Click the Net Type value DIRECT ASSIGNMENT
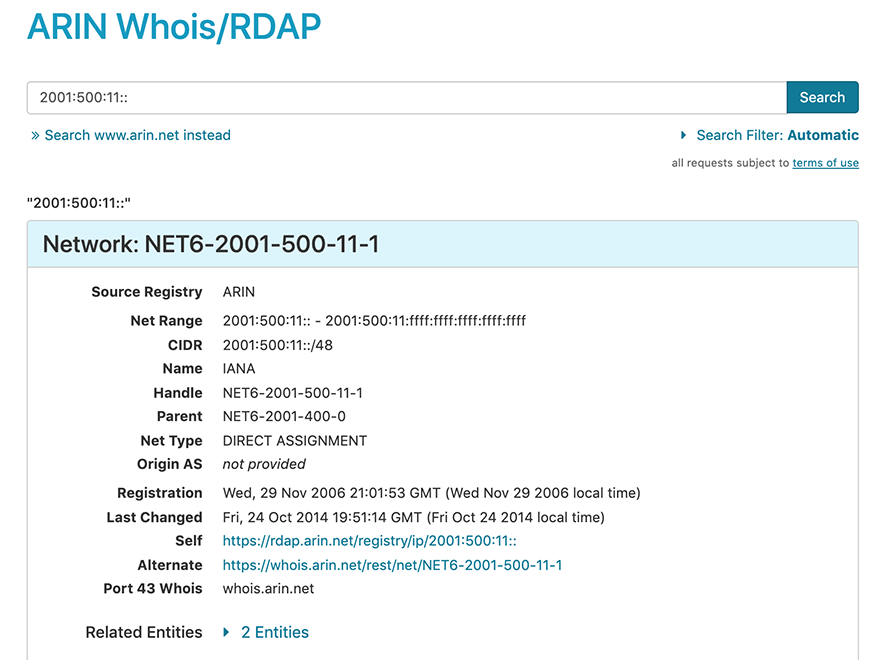 tap(295, 441)
